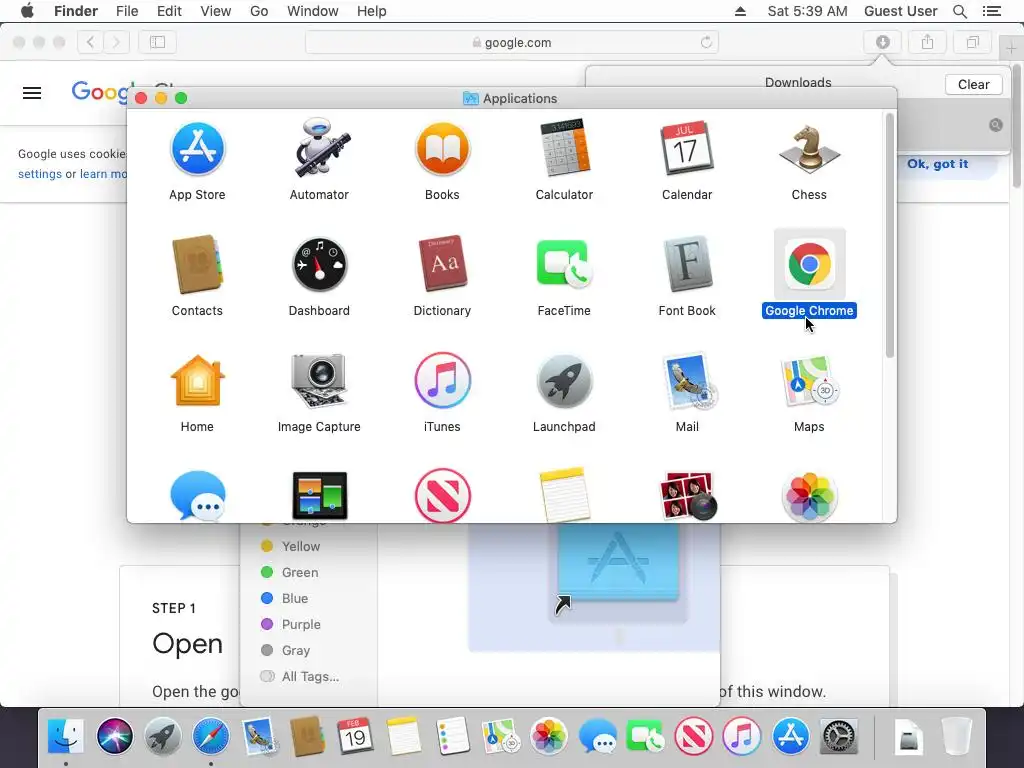This screenshot has width=1024, height=768.
Task: Select the Chess app icon
Action: tap(809, 149)
